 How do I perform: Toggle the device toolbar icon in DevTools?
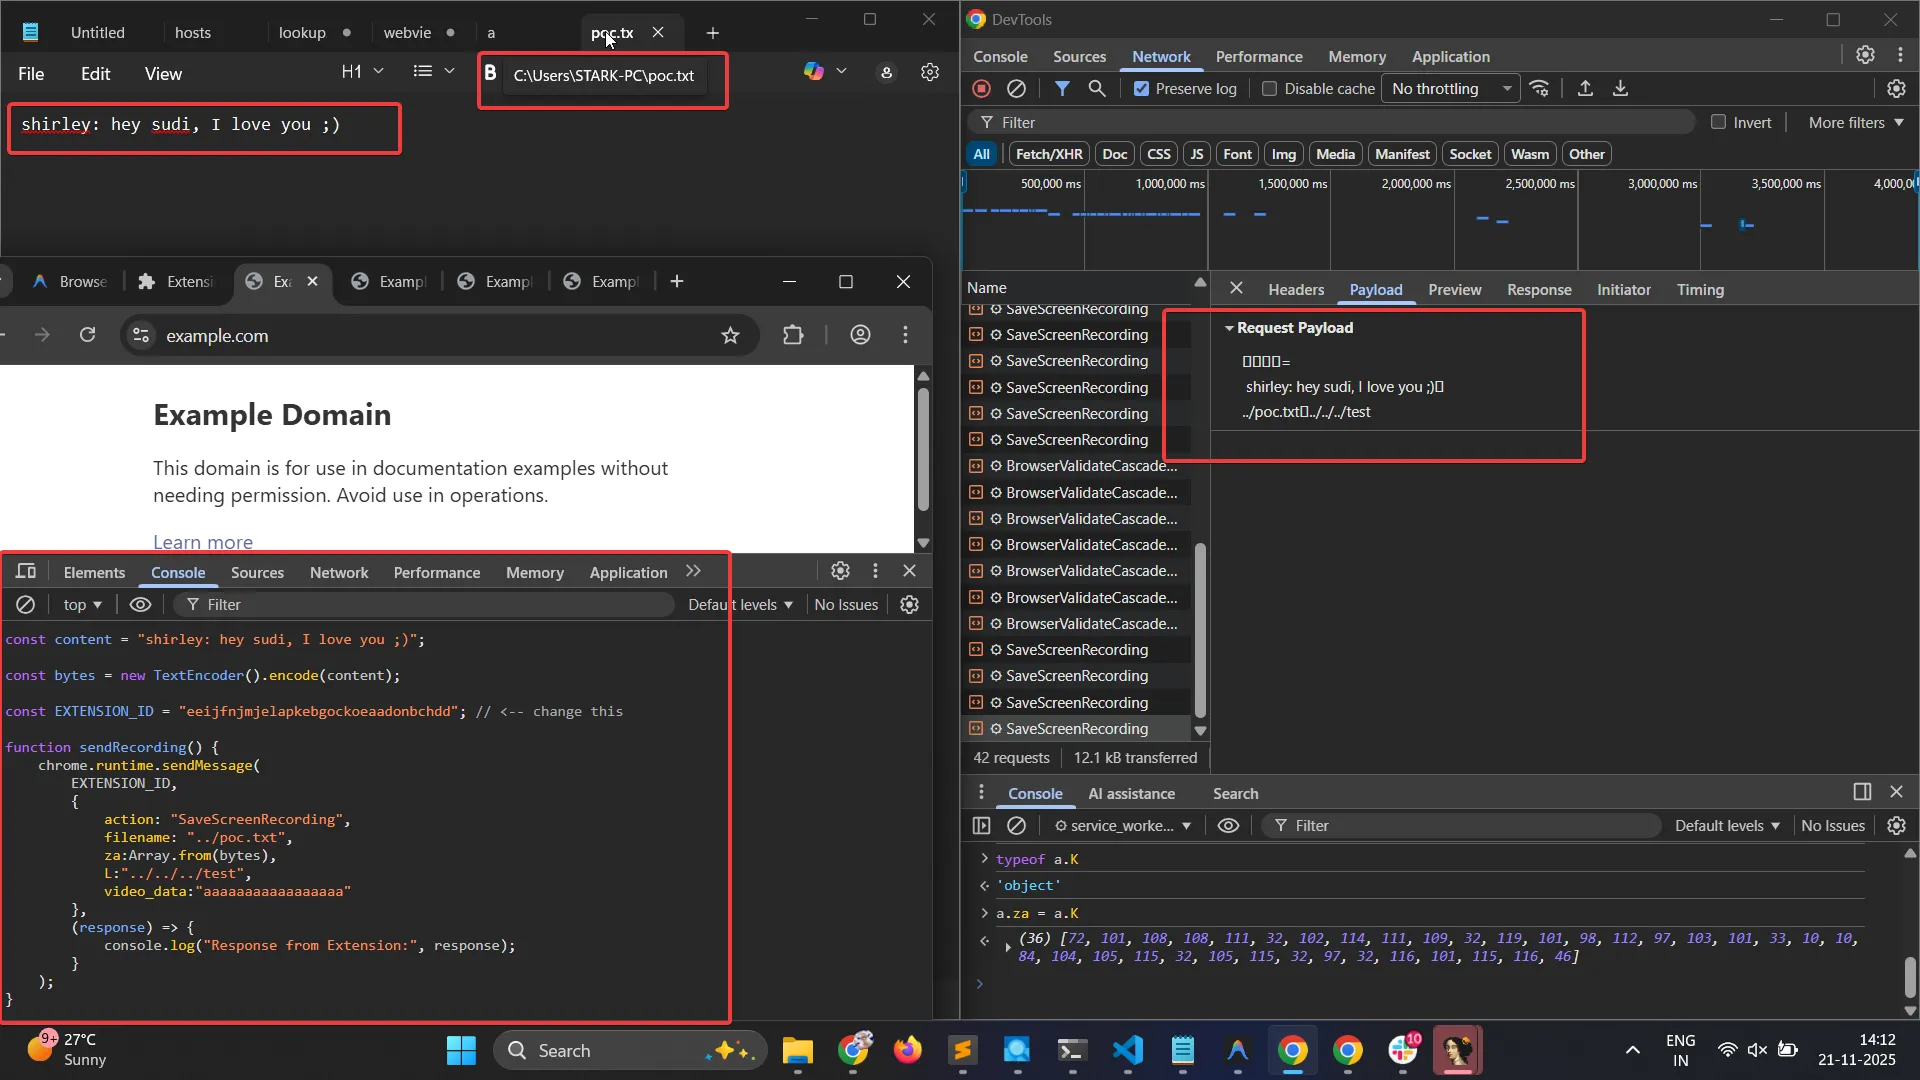pyautogui.click(x=26, y=571)
